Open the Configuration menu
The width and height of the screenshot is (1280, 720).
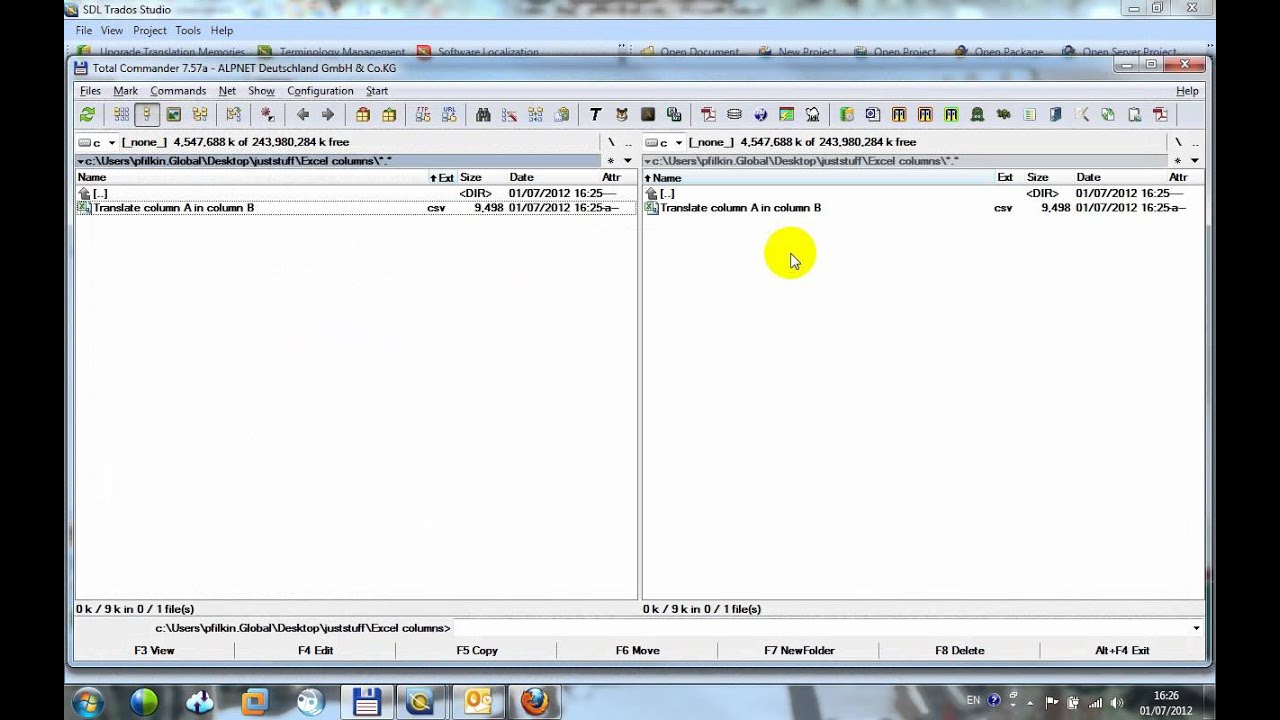[x=320, y=91]
